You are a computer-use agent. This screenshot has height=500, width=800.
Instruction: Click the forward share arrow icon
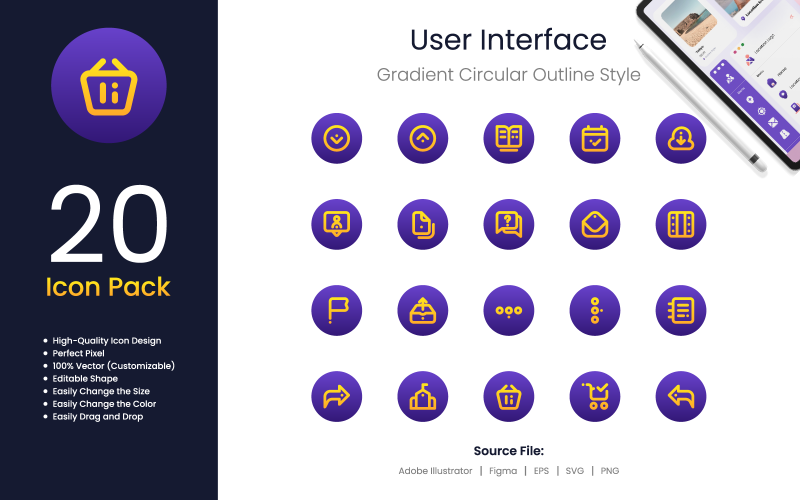[336, 396]
